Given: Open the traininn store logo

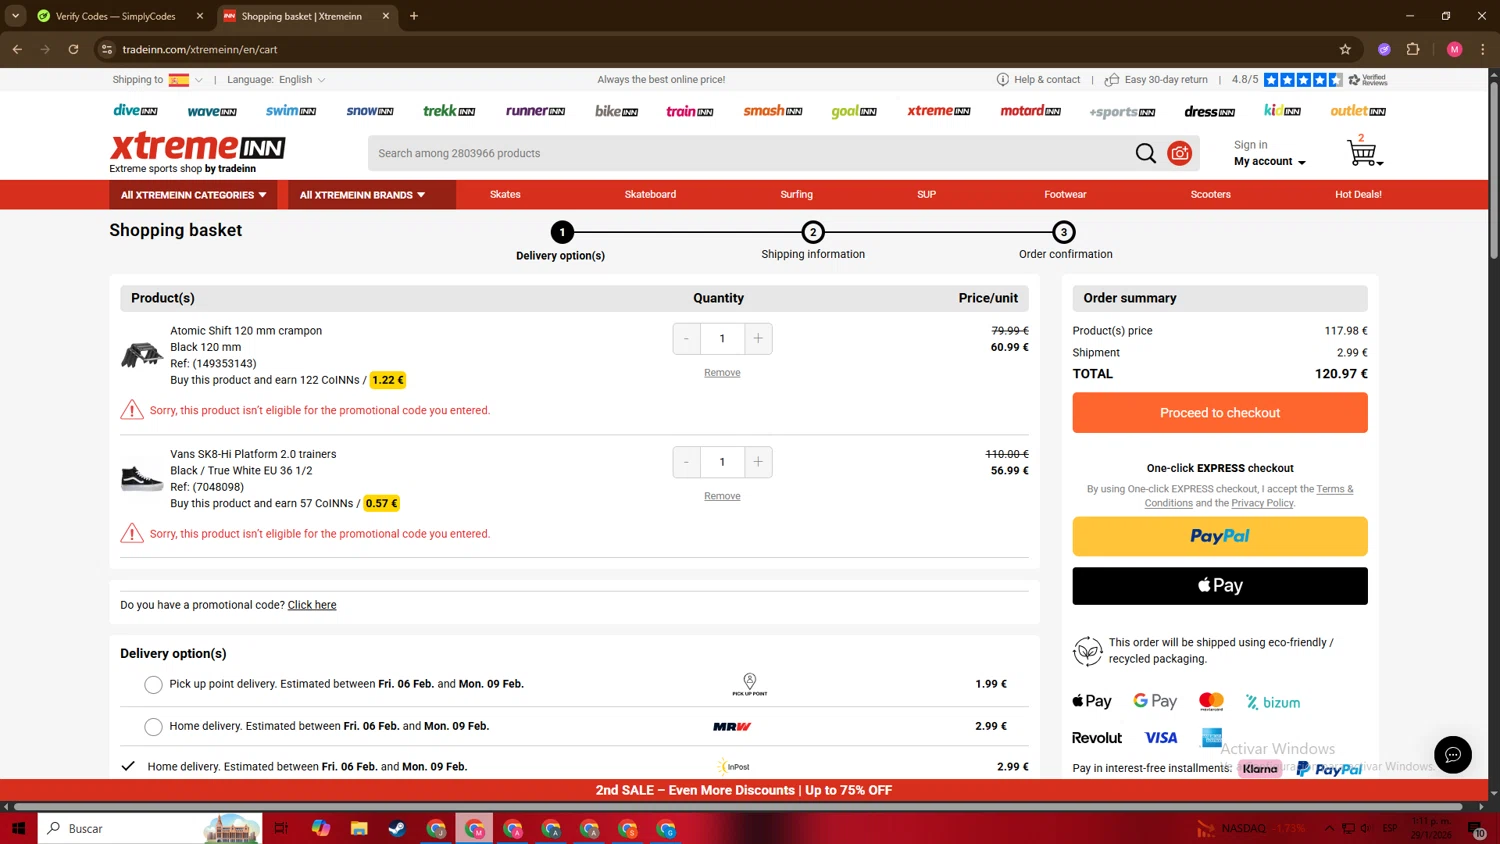Looking at the screenshot, I should coord(690,111).
